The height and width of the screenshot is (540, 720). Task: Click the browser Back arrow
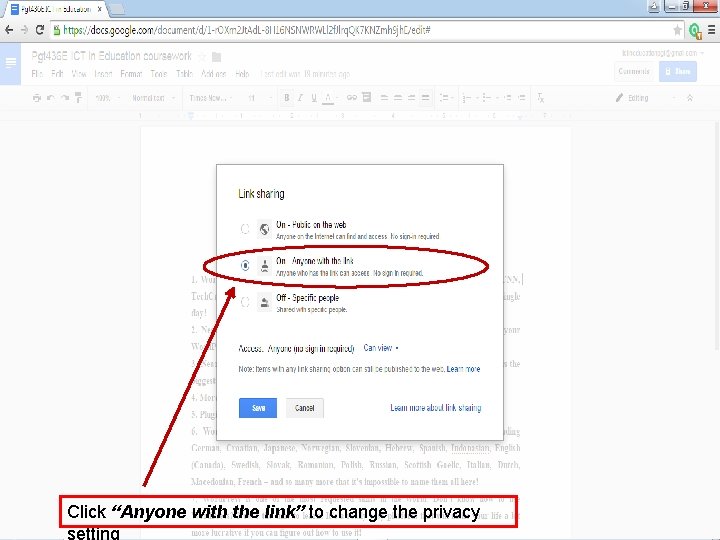(9, 30)
